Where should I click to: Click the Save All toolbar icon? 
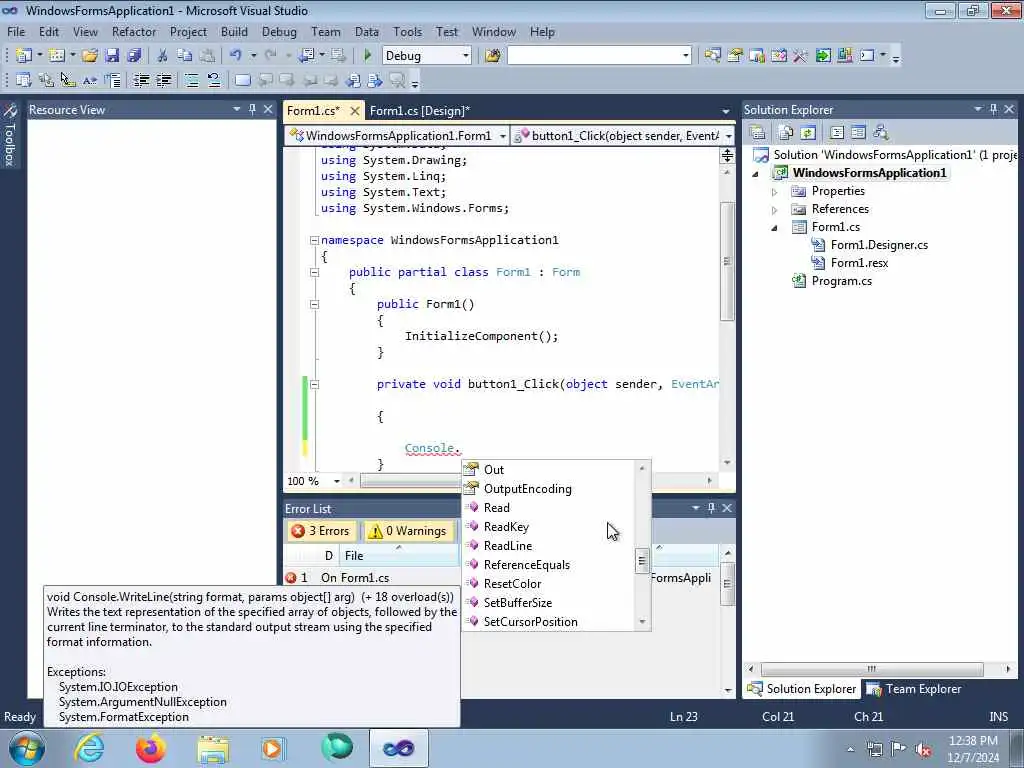point(134,56)
